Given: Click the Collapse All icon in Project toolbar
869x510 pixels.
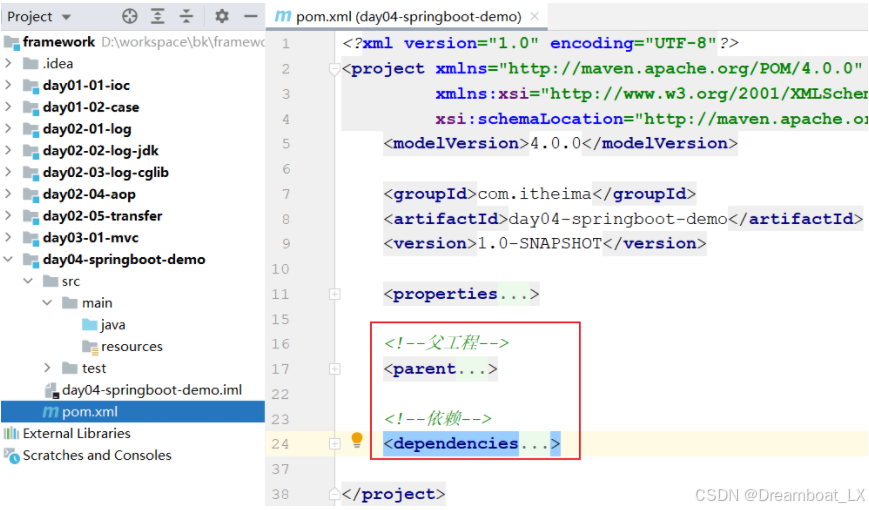Looking at the screenshot, I should click(186, 17).
